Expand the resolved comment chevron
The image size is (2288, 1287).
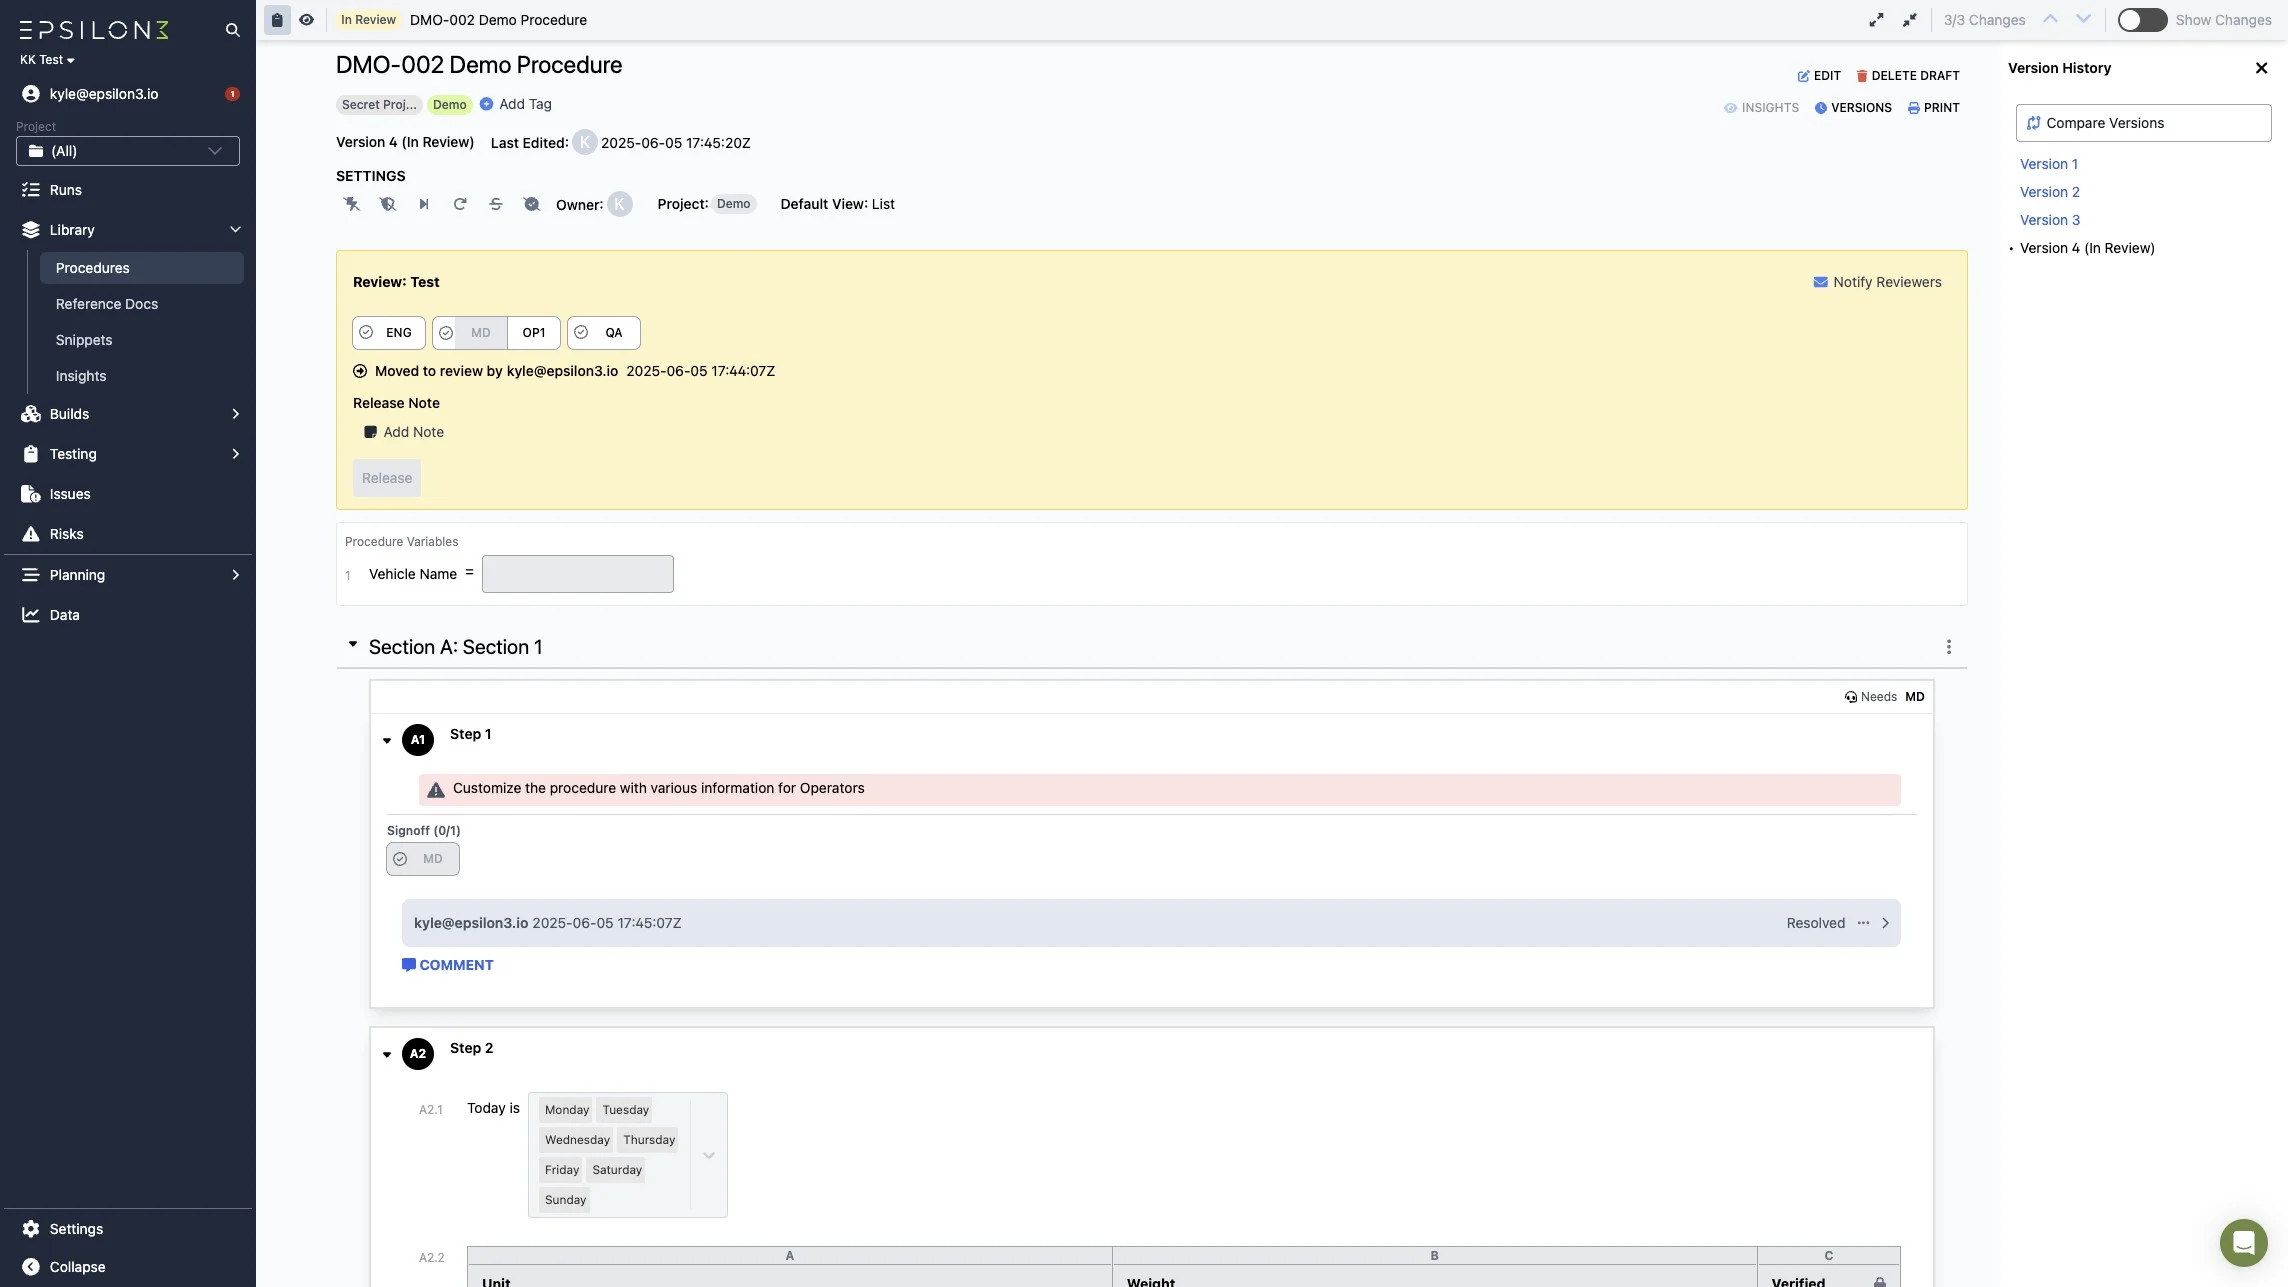1885,923
